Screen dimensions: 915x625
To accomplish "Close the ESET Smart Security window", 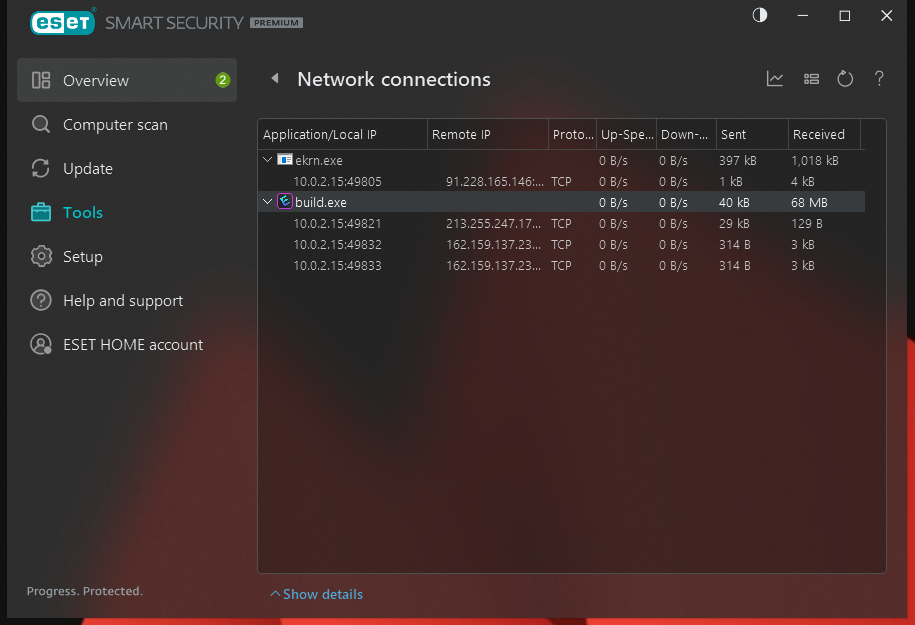I will pos(886,16).
